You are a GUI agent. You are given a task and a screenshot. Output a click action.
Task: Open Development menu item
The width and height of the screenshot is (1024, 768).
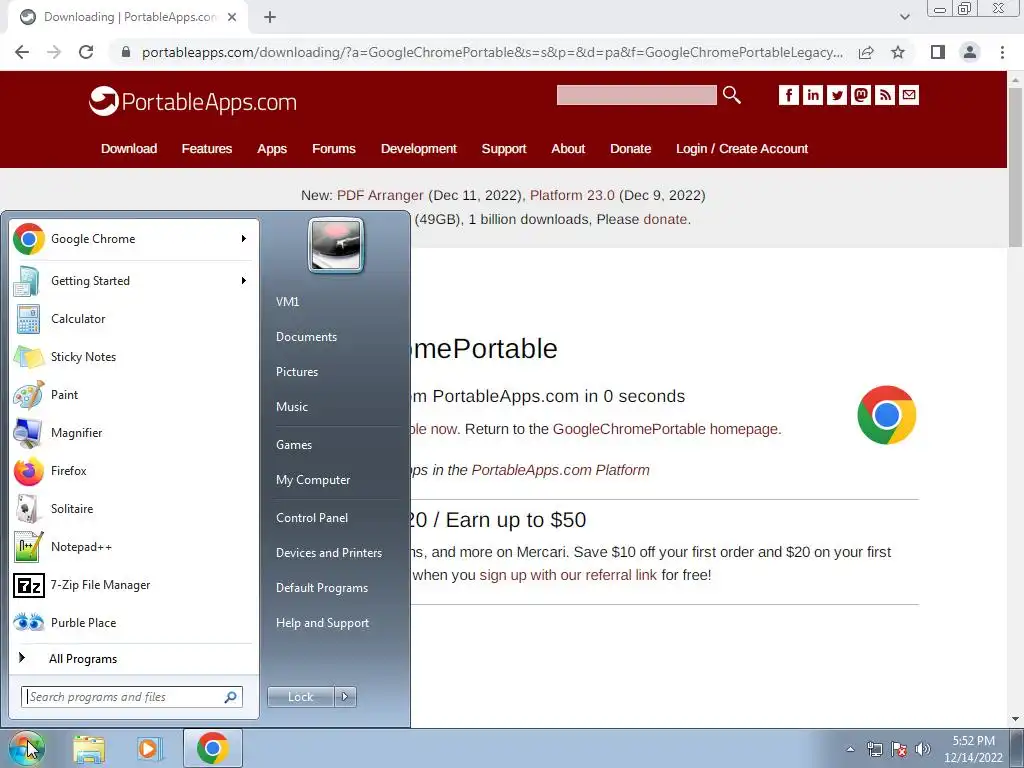pyautogui.click(x=419, y=148)
